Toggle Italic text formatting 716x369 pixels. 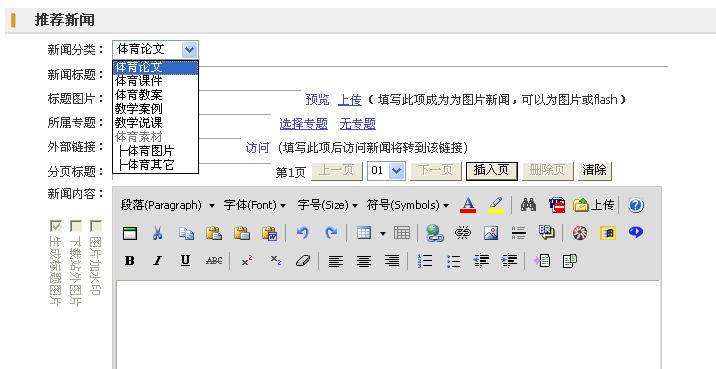tap(158, 261)
